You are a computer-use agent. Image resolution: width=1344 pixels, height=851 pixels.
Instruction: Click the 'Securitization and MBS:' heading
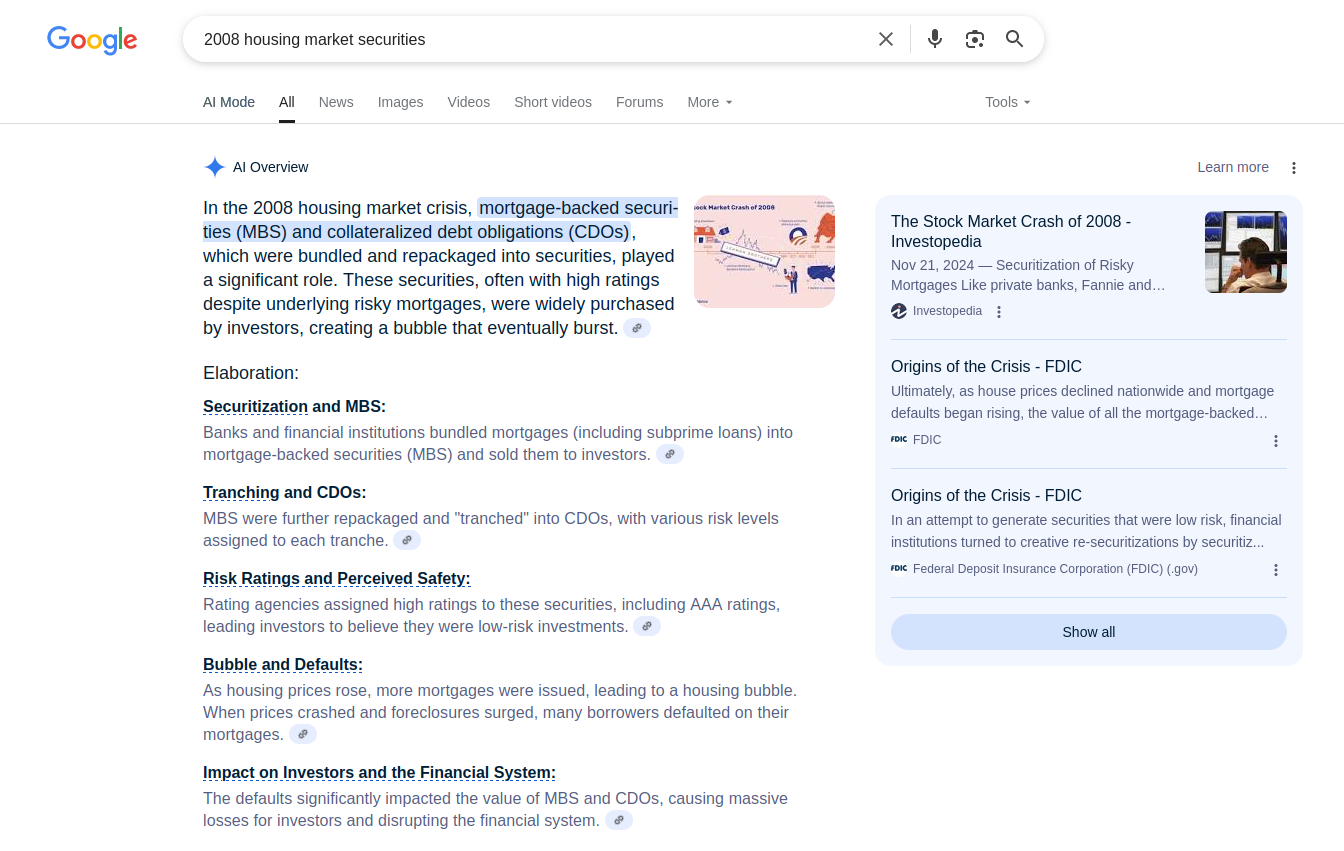[x=294, y=406]
